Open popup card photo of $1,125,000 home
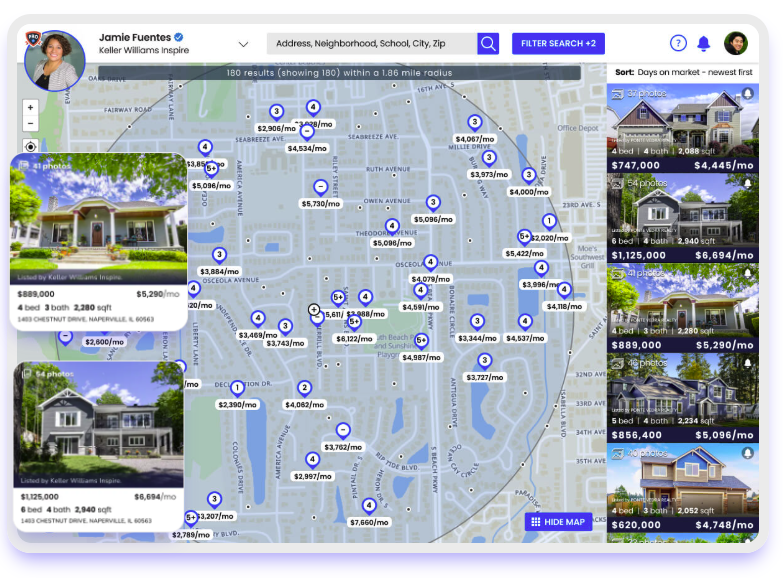The height and width of the screenshot is (578, 783). click(x=99, y=425)
